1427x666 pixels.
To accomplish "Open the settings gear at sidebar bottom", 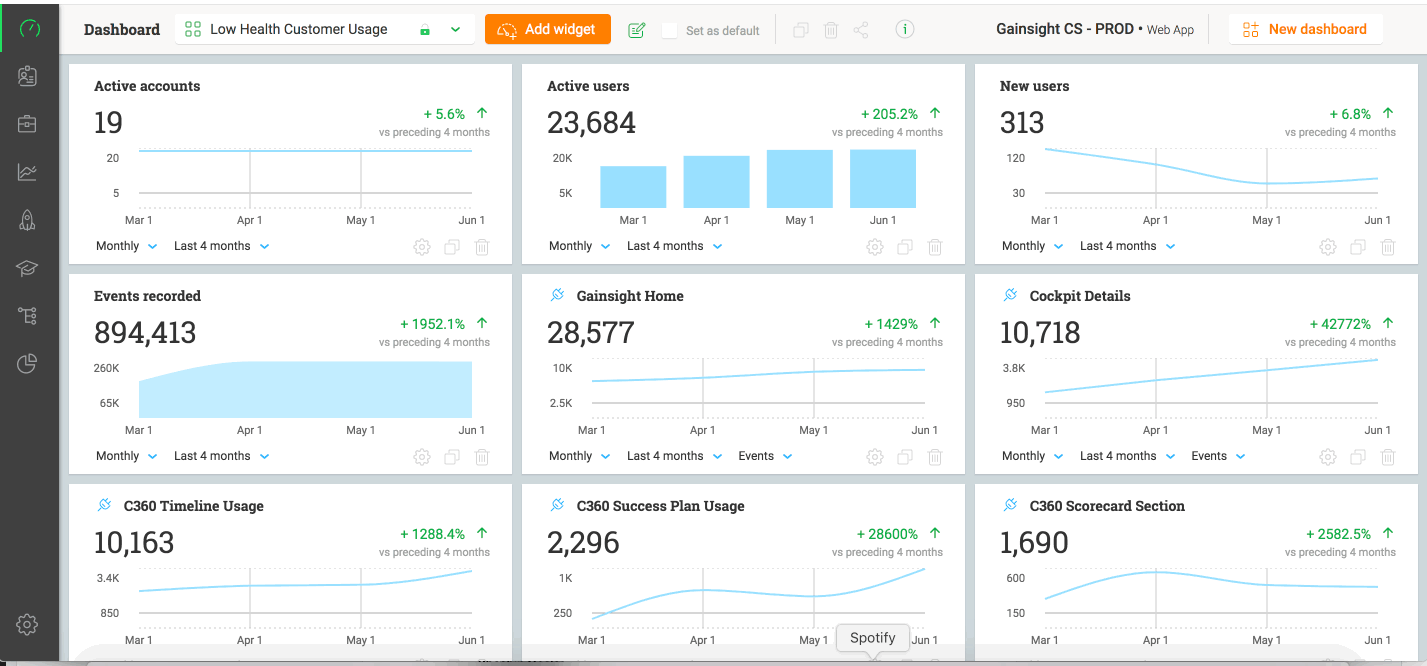I will click(x=28, y=625).
